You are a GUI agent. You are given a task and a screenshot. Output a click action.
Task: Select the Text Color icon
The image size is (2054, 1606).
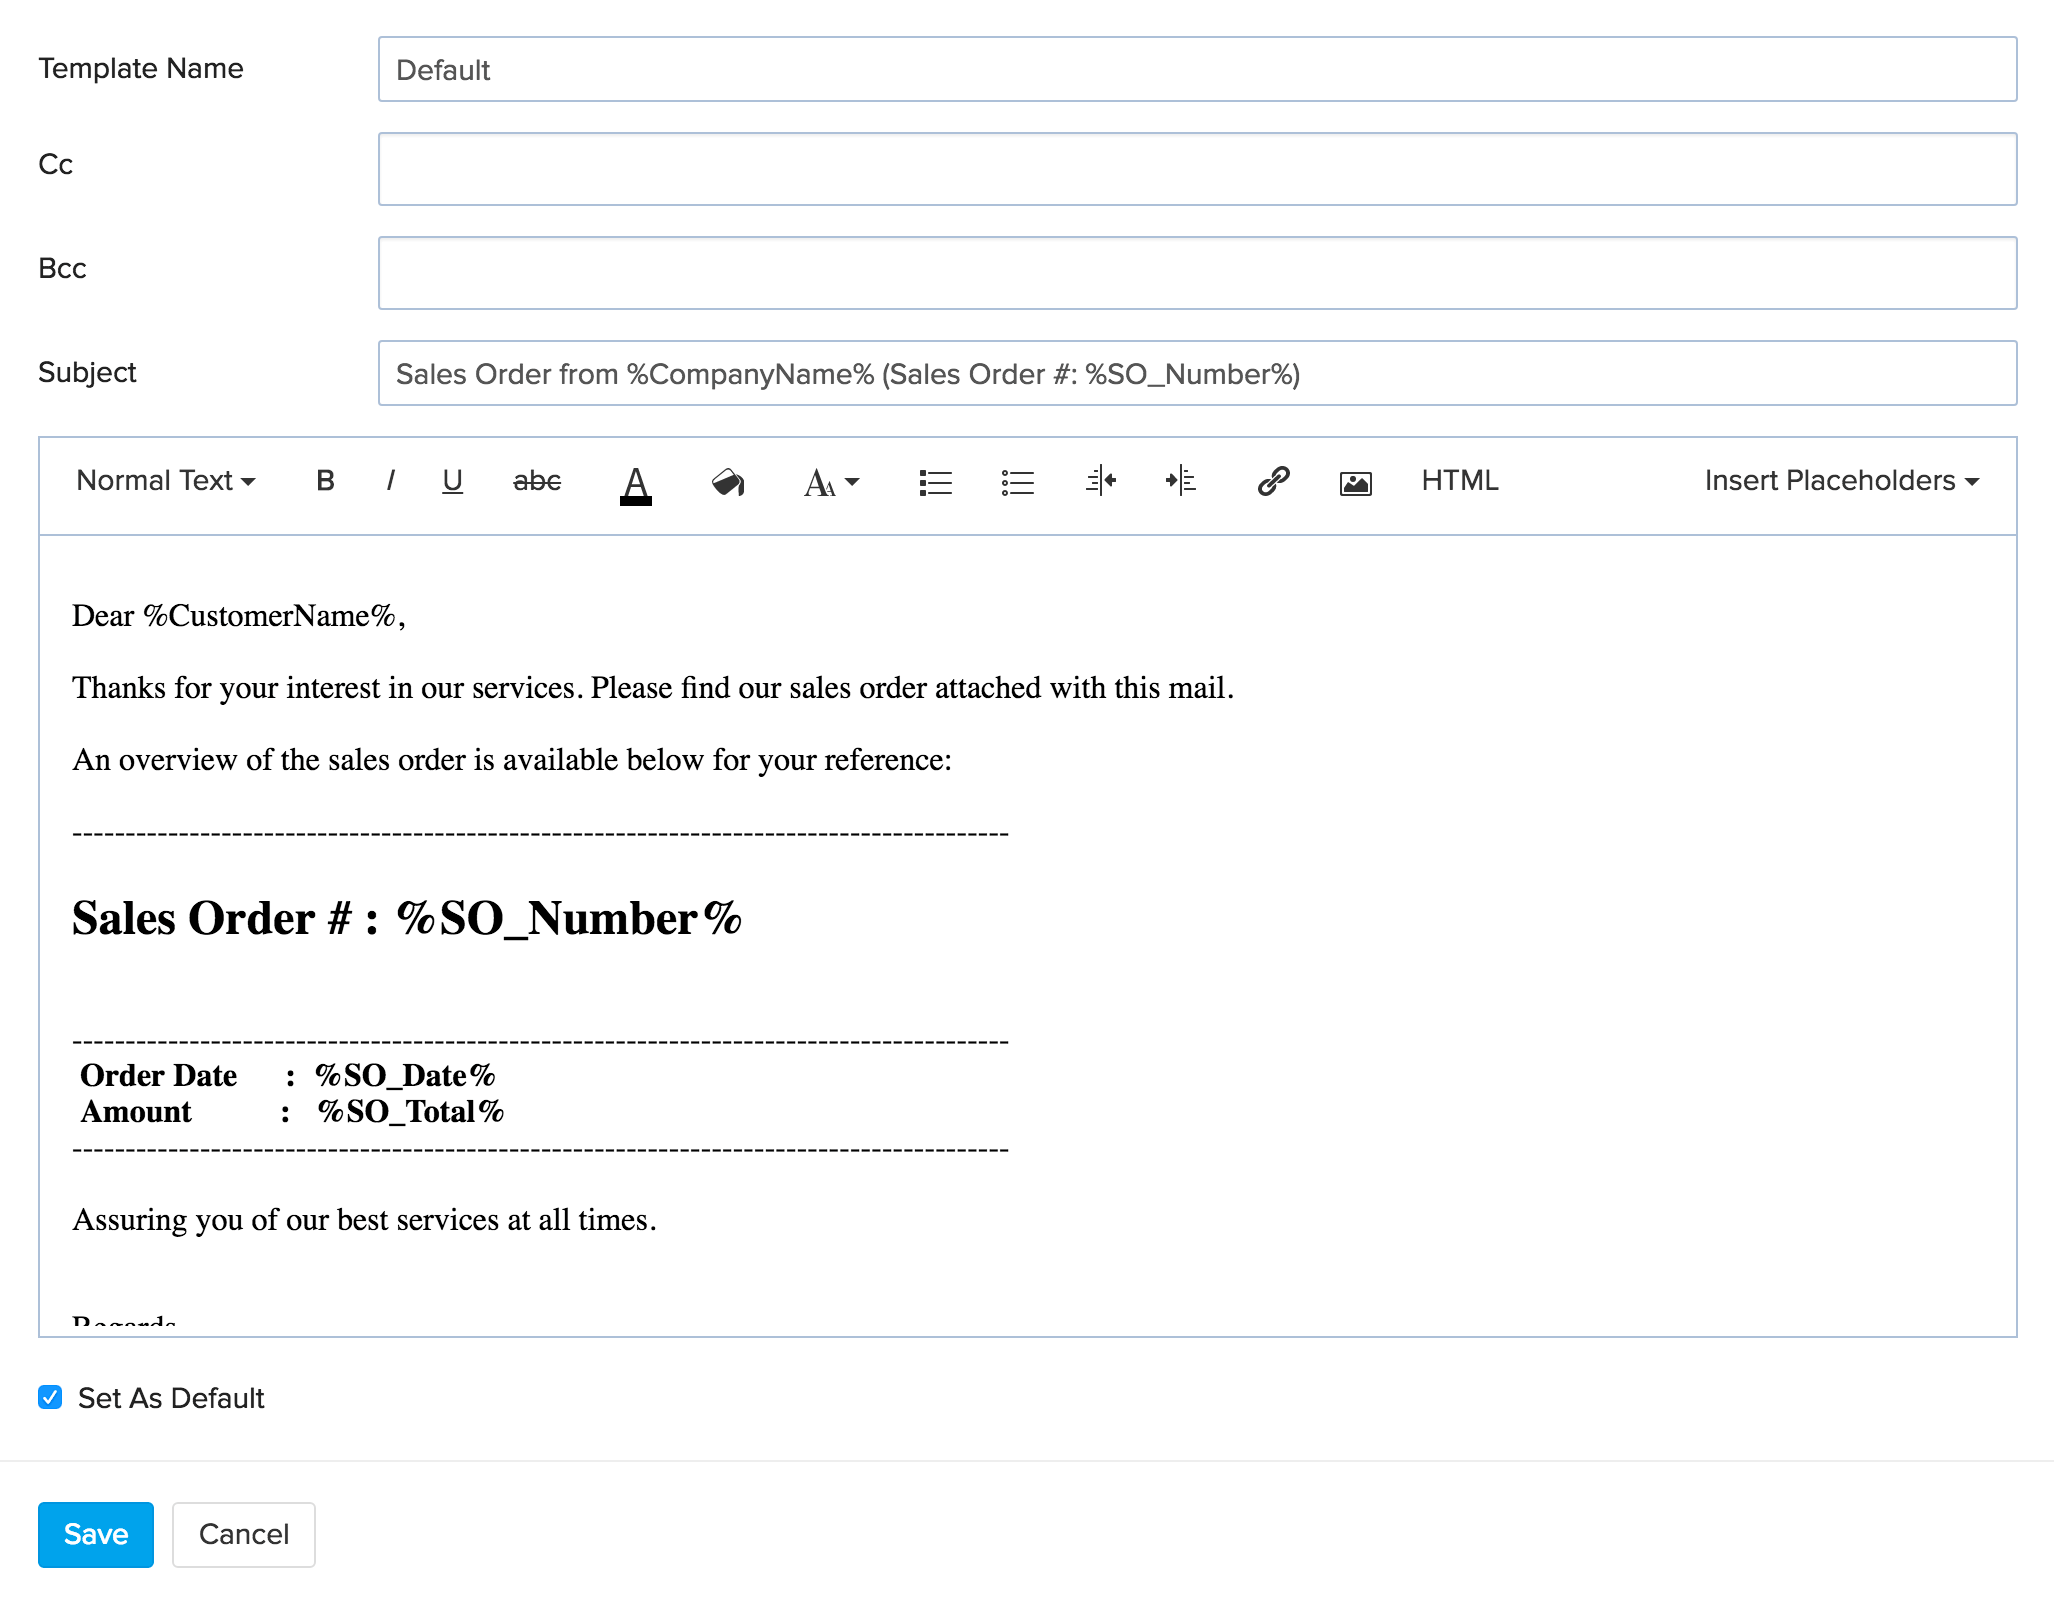634,484
